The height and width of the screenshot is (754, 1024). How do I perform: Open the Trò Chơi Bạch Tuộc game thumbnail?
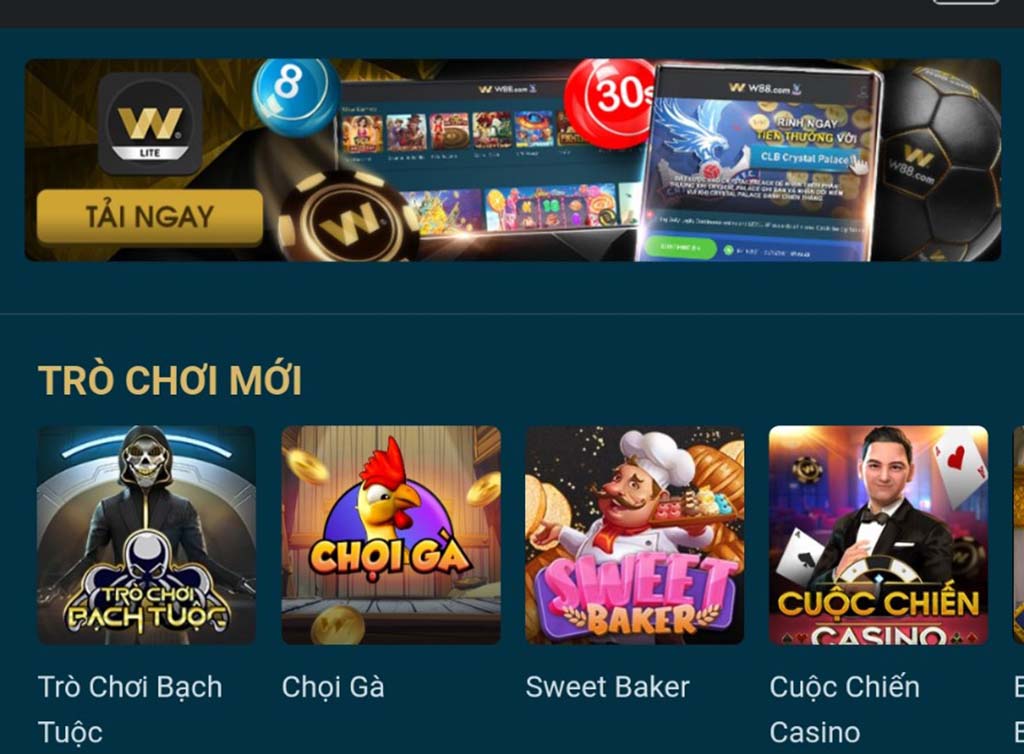click(146, 535)
